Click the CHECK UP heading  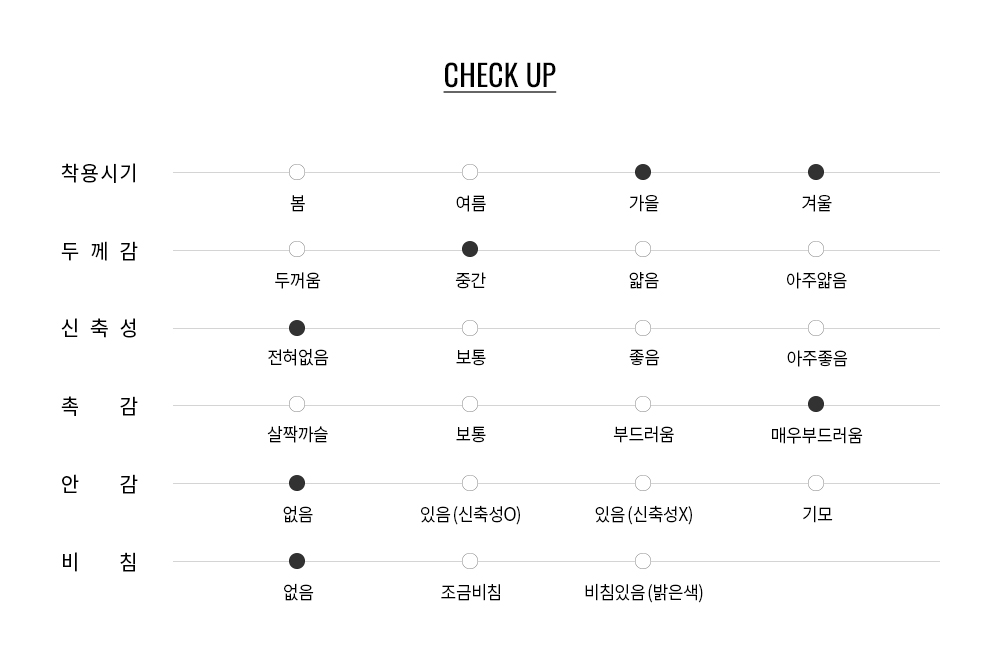(499, 76)
